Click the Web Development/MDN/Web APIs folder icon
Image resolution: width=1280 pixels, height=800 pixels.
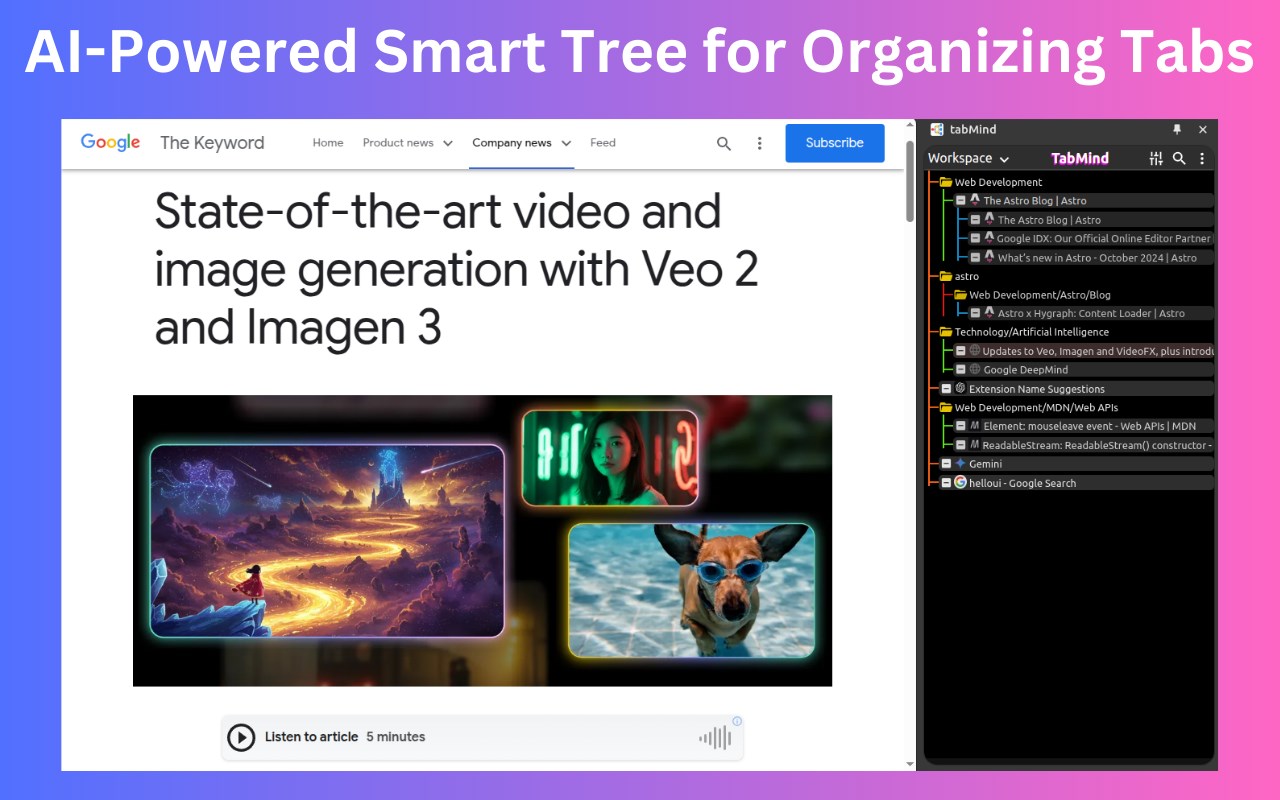[x=946, y=408]
